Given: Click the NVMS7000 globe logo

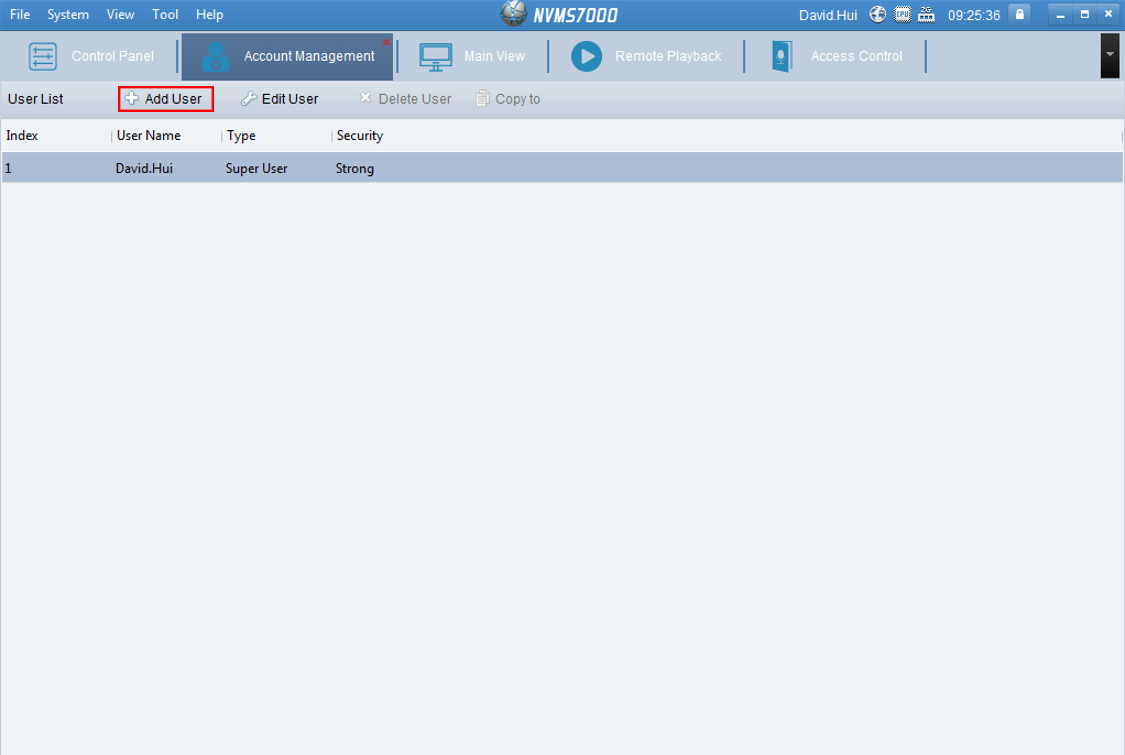Looking at the screenshot, I should coord(513,14).
